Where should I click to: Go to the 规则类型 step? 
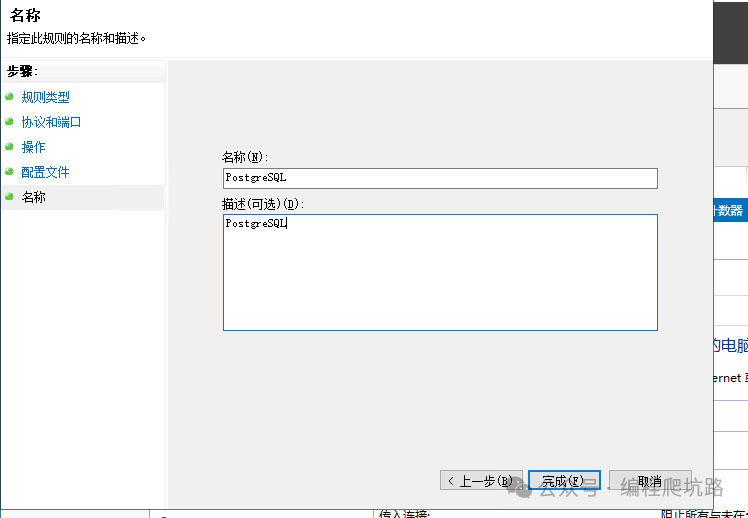coord(46,97)
